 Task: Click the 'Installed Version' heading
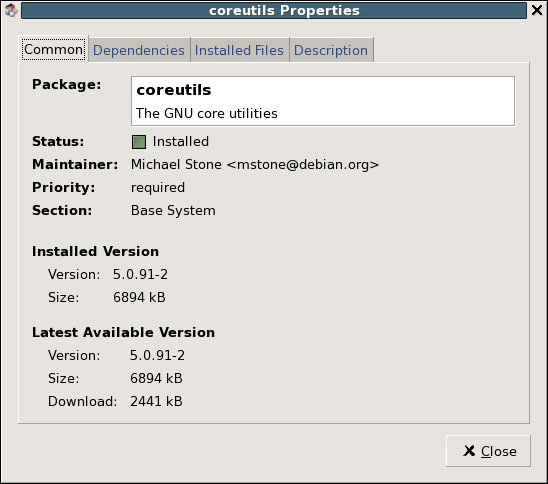95,251
